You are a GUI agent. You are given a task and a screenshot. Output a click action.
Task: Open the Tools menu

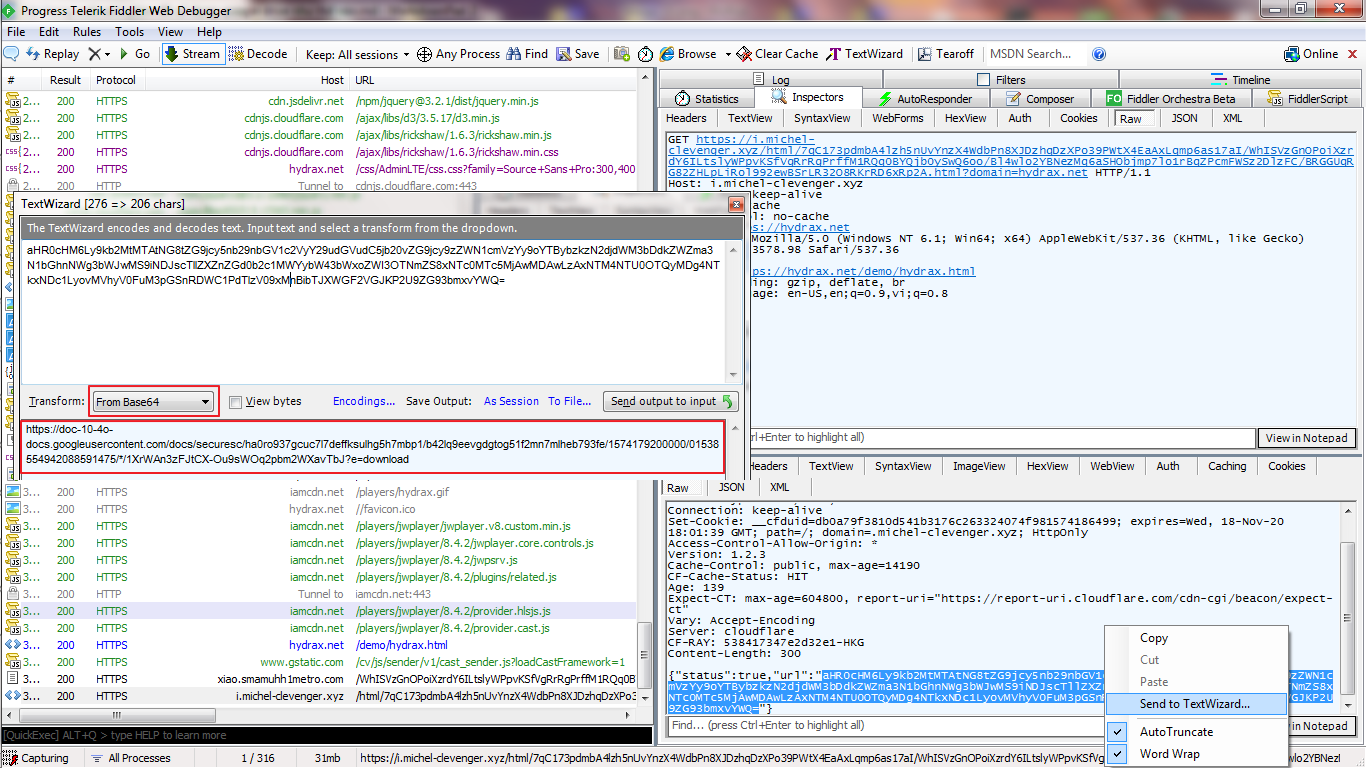coord(130,32)
